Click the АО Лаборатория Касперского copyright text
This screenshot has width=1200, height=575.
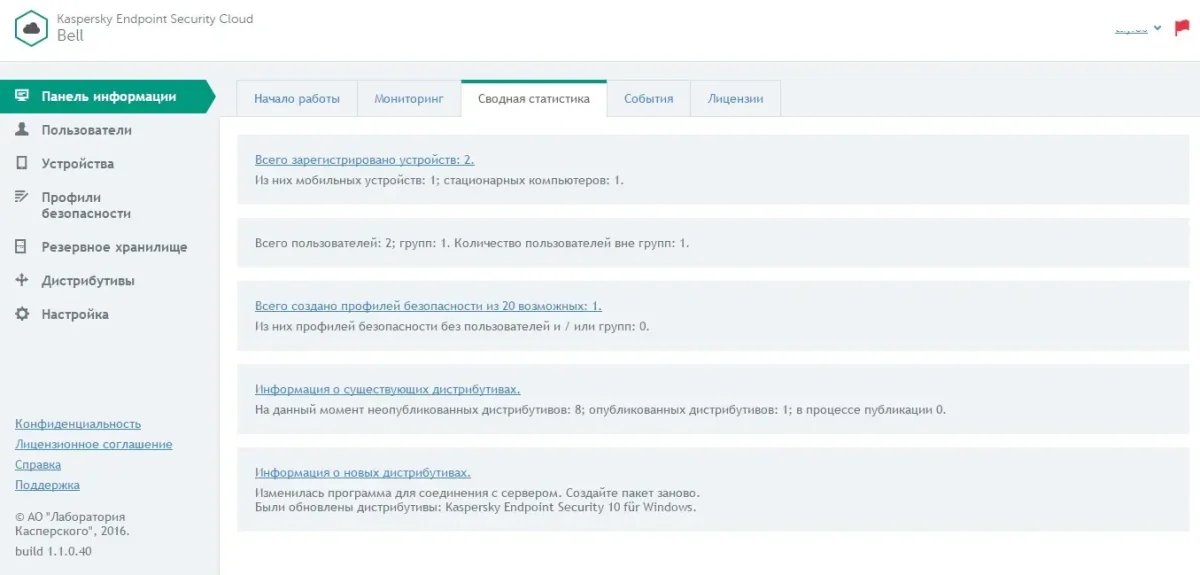point(72,524)
